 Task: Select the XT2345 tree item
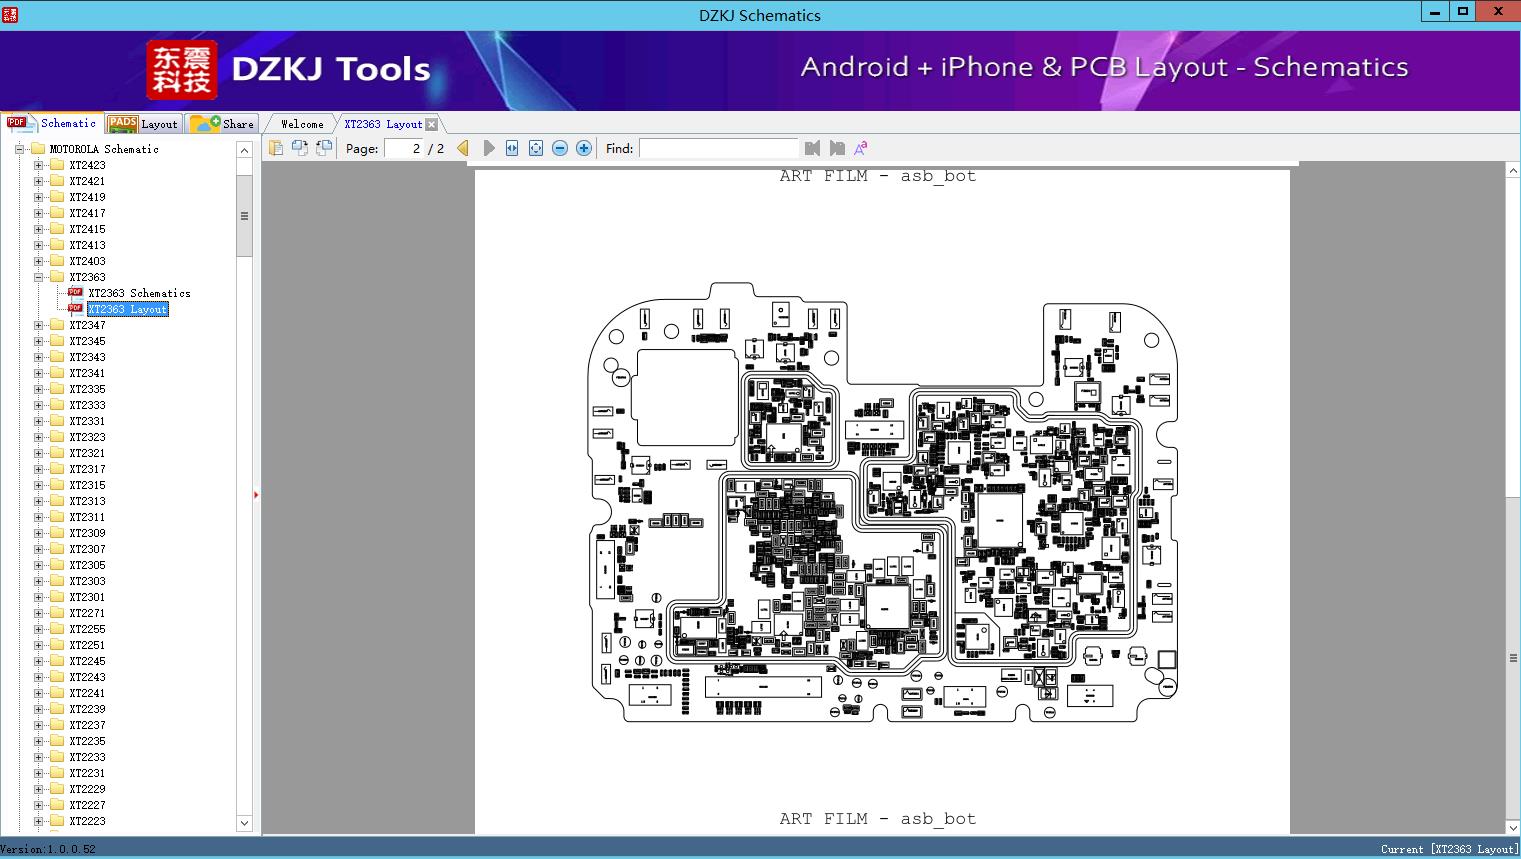click(x=87, y=341)
